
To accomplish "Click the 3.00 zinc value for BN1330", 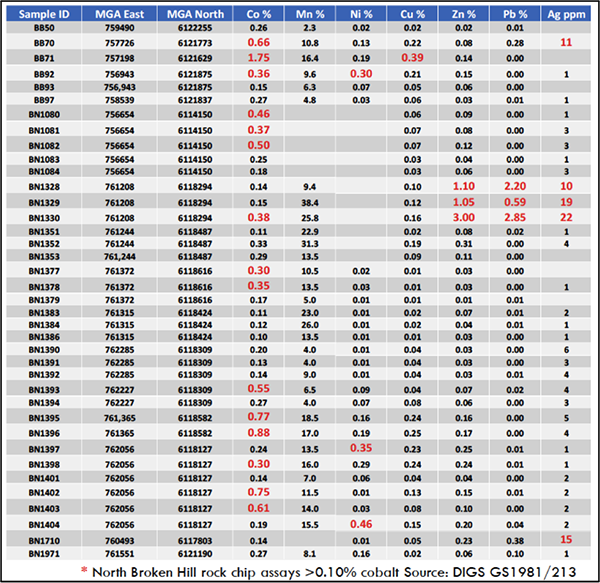I will click(465, 216).
